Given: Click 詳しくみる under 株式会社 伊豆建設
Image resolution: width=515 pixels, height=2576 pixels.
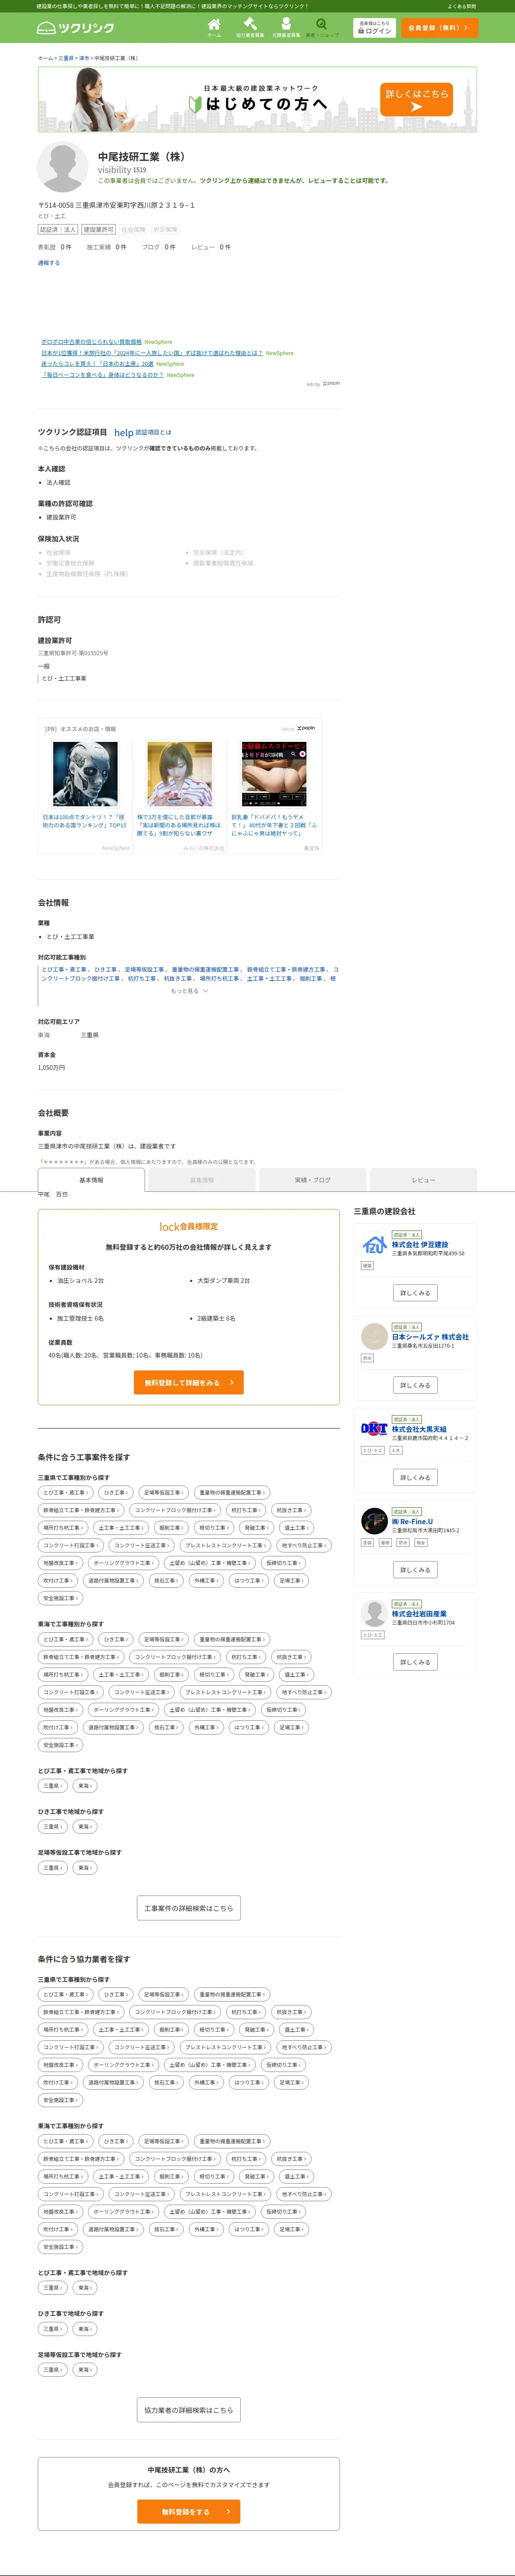Looking at the screenshot, I should [x=415, y=1293].
